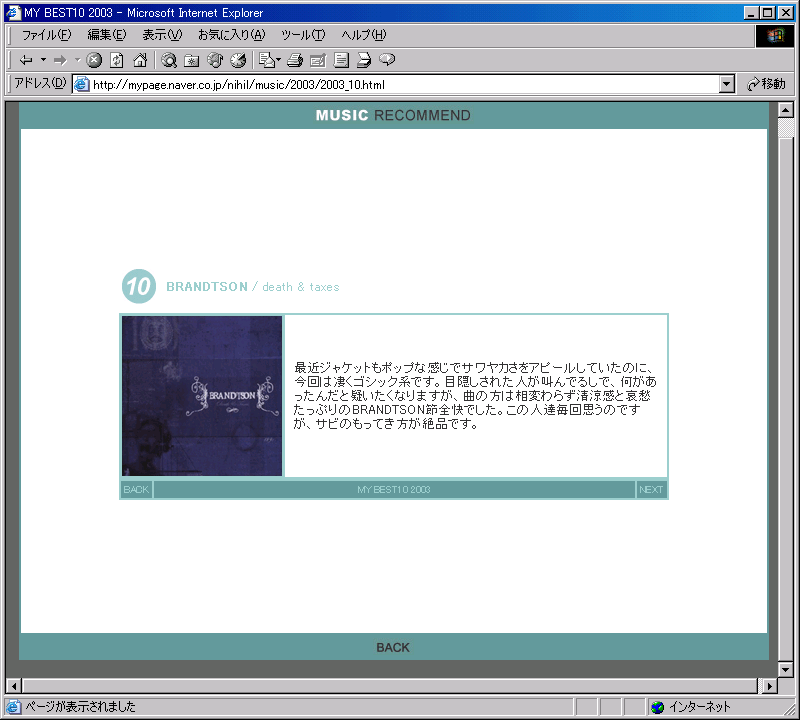Image resolution: width=800 pixels, height=720 pixels.
Task: Open the Favorites pane from the toolbar
Action: pyautogui.click(x=191, y=60)
